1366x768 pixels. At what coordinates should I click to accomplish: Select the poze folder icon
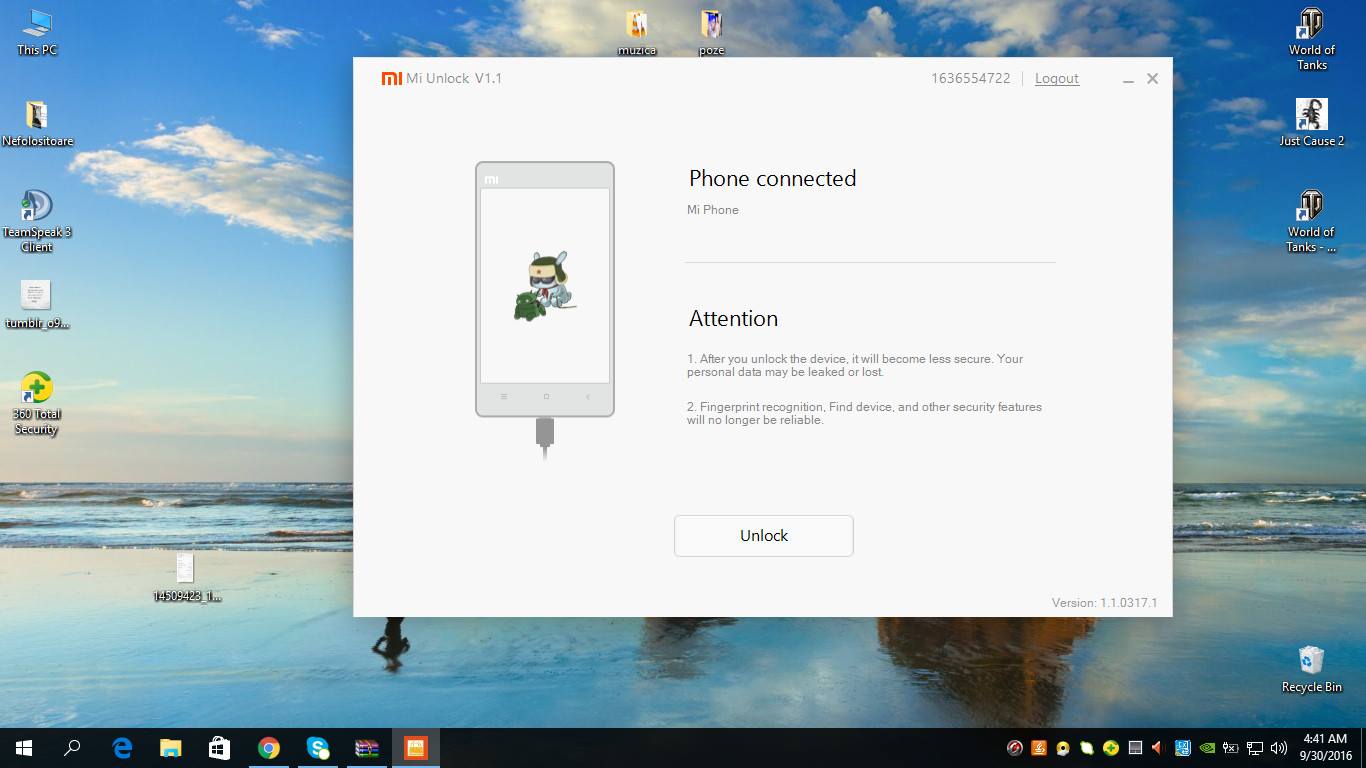[x=711, y=32]
